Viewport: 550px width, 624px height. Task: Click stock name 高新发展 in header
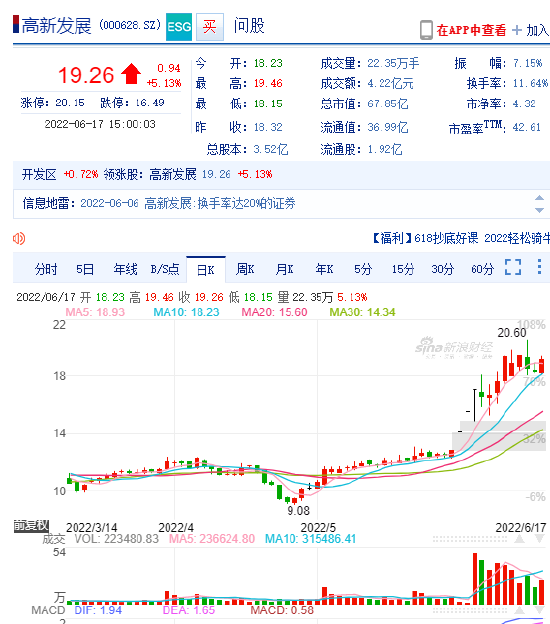[x=57, y=26]
